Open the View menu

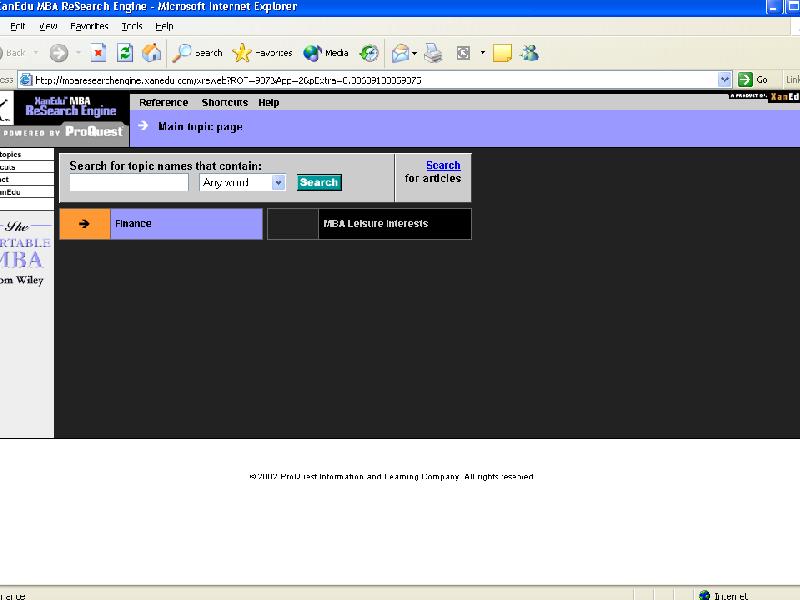tap(48, 26)
